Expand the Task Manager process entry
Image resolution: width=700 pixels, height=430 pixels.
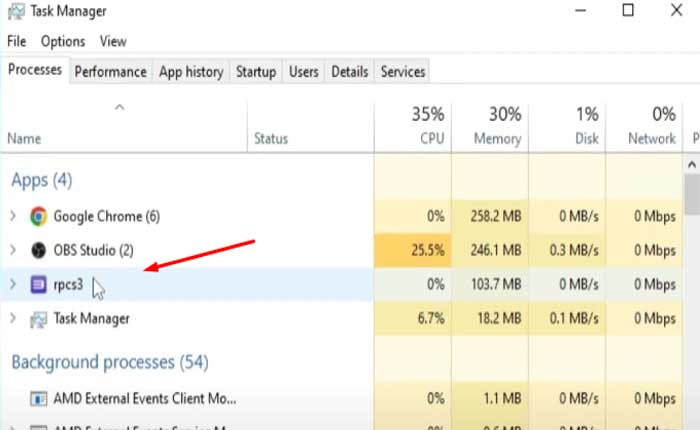(13, 319)
